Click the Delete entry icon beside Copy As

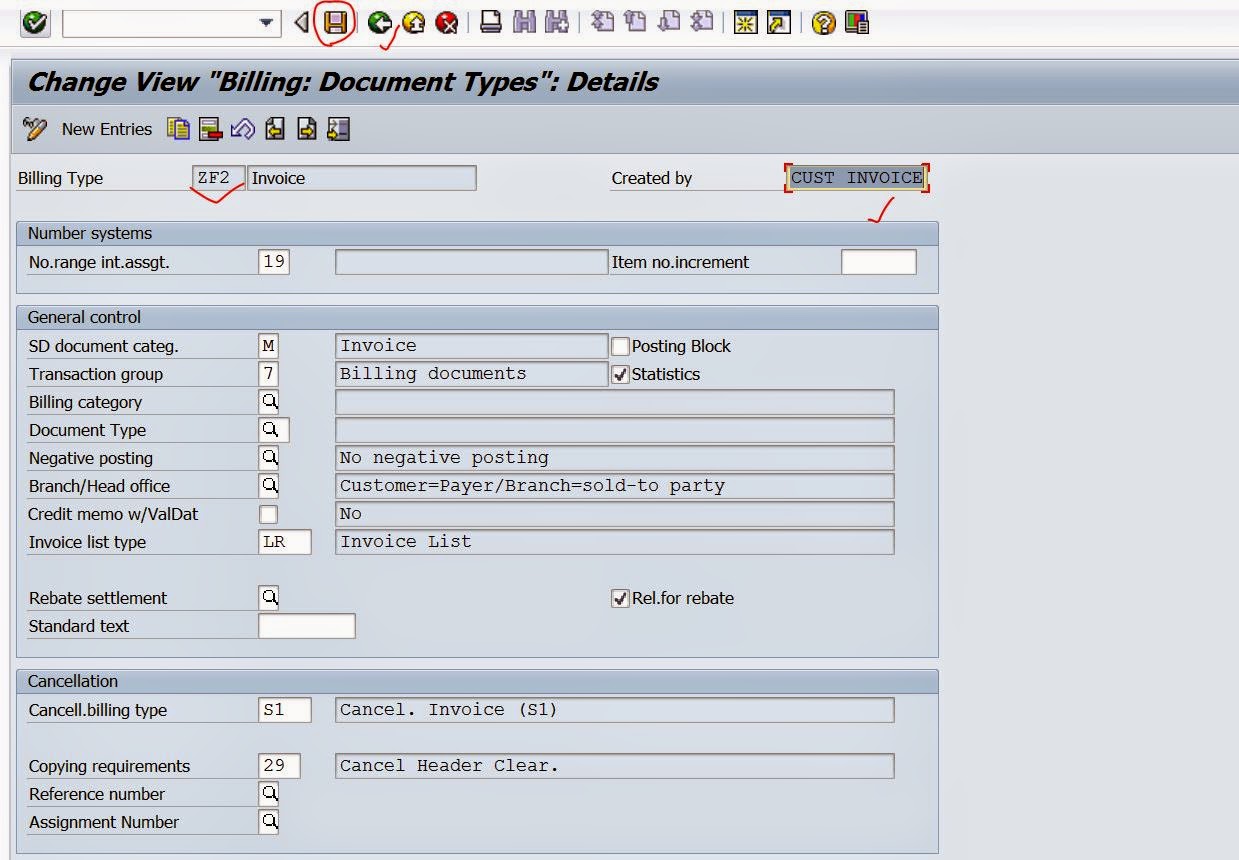[x=210, y=129]
